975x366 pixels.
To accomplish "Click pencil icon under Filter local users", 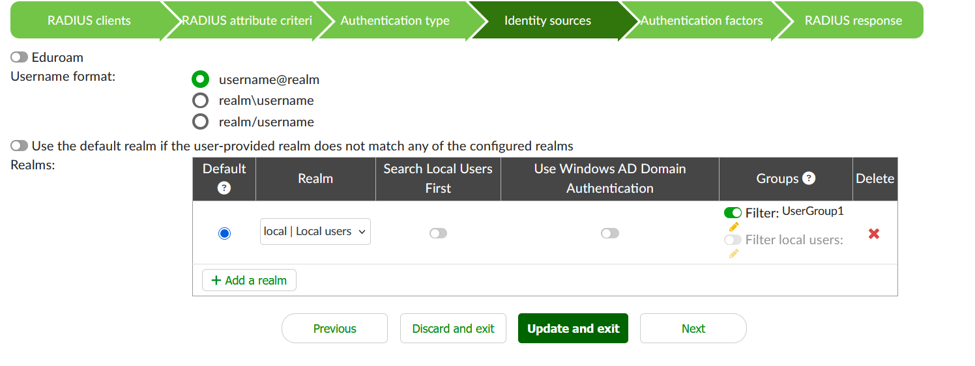I will point(734,254).
